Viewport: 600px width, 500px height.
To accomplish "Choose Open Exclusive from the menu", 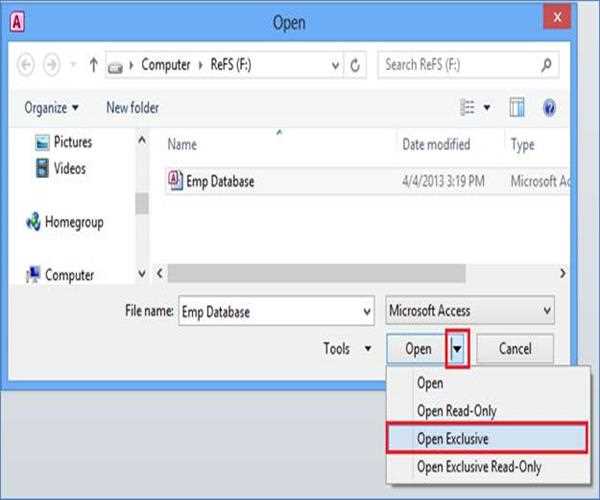I will (x=487, y=438).
